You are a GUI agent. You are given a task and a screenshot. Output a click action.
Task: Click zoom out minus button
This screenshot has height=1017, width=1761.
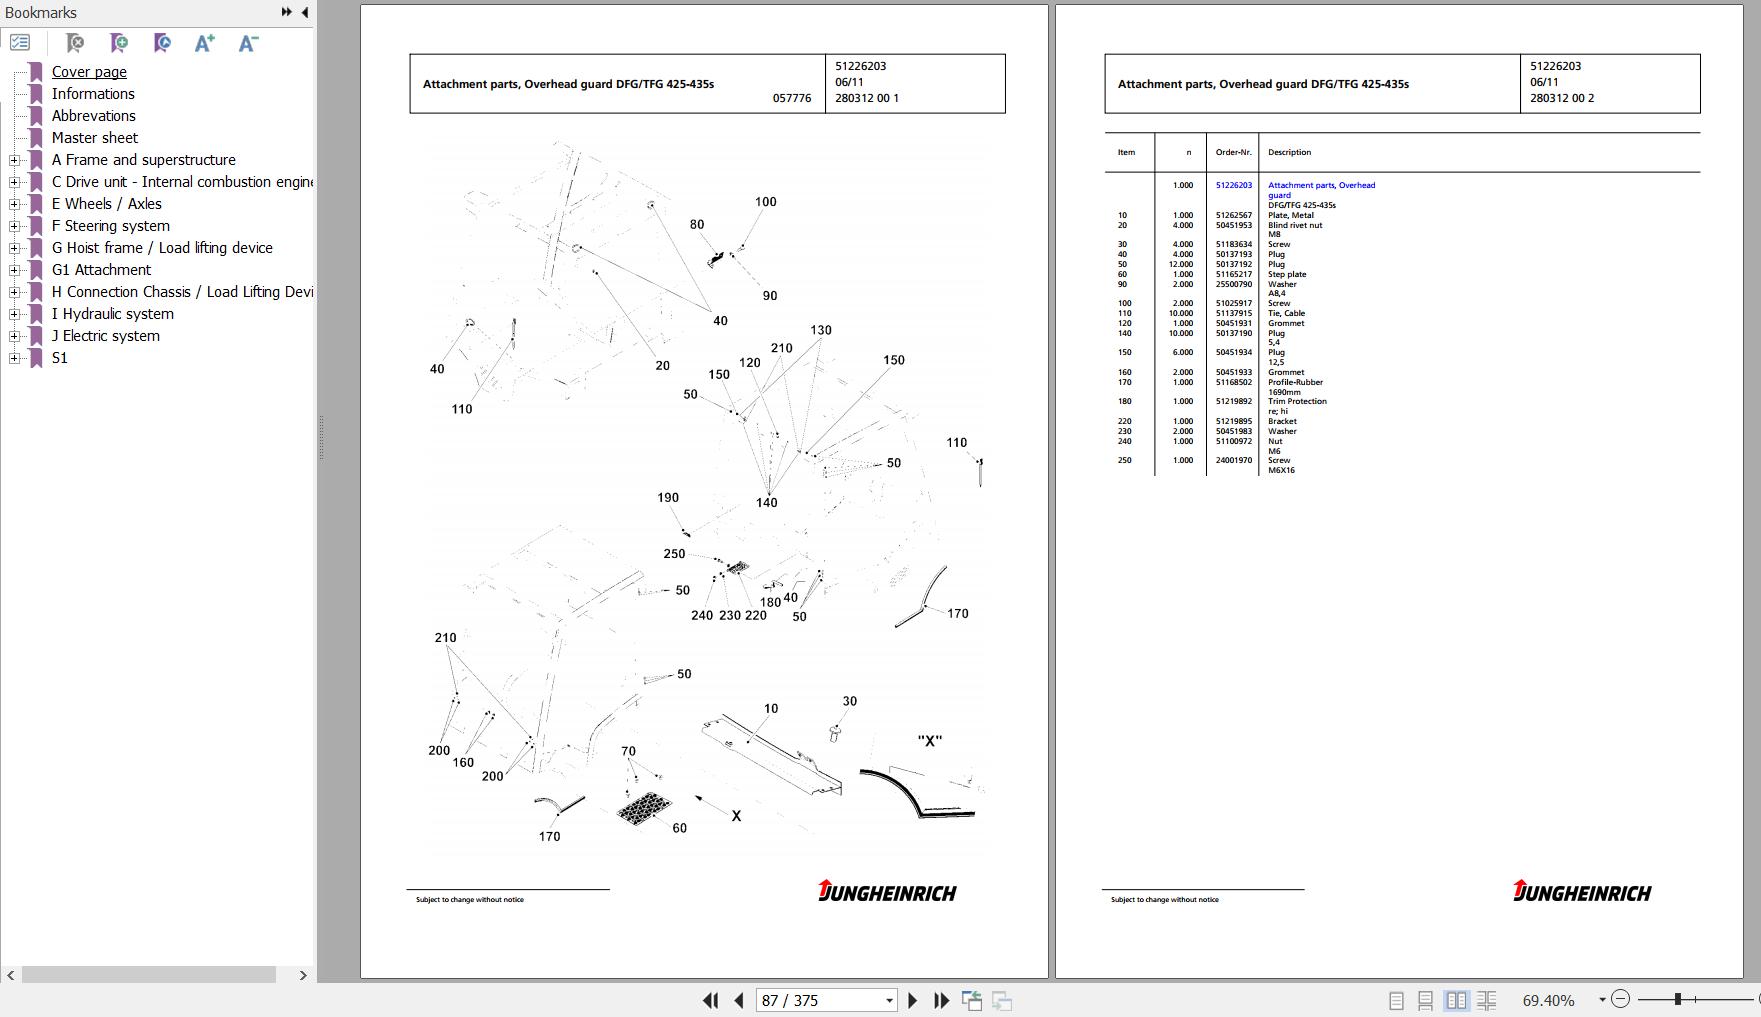click(x=1621, y=999)
